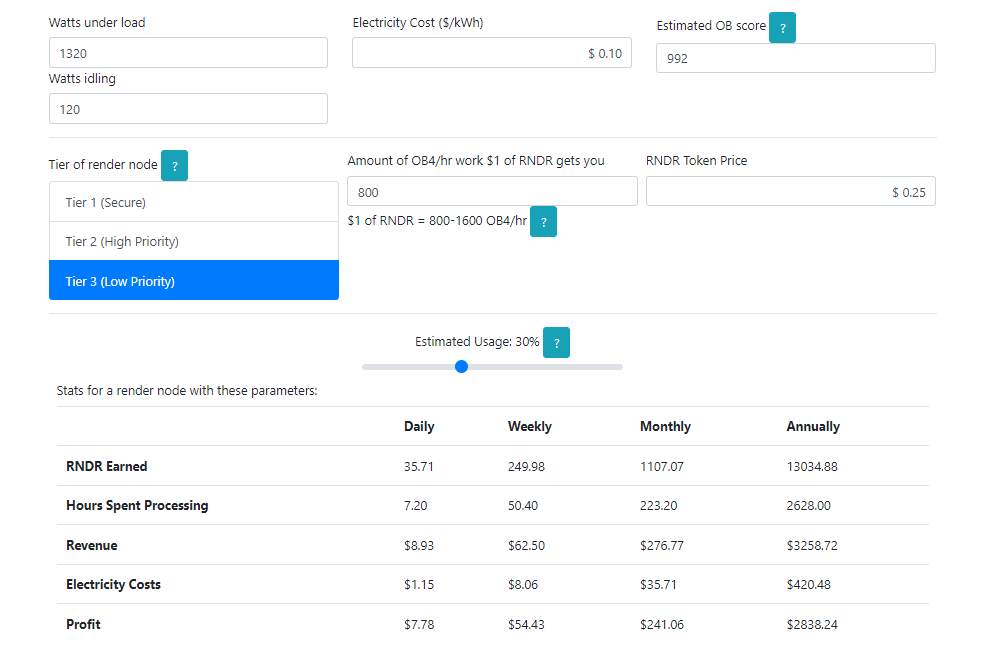Viewport: 993px width, 659px height.
Task: Click the daily RNDR earned value 35.71
Action: click(x=419, y=467)
